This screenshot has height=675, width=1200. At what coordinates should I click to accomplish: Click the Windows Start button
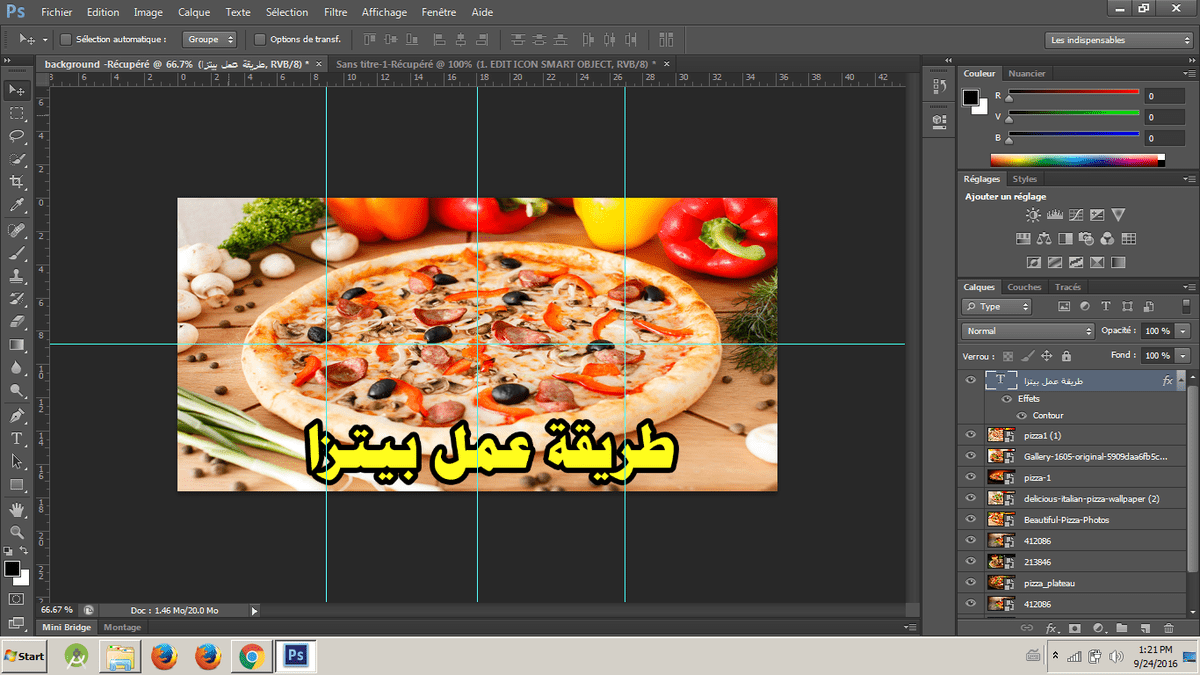point(24,656)
